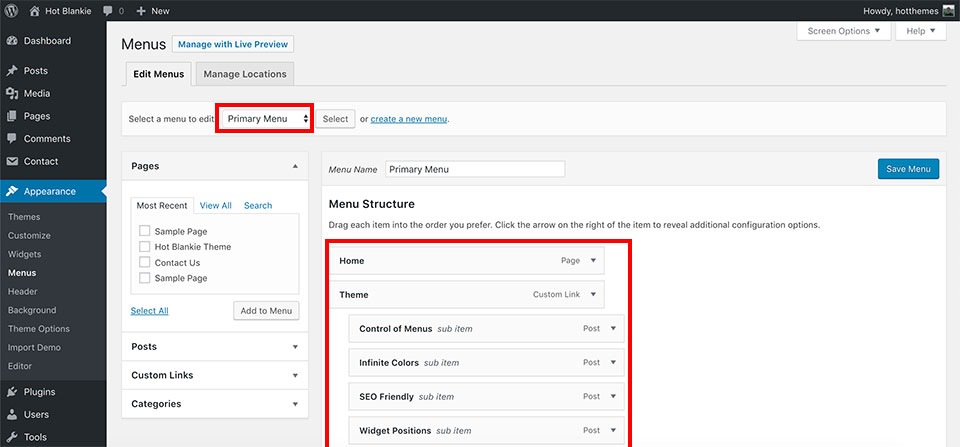Click the Appearance paintbrush icon
The height and width of the screenshot is (447, 960).
point(12,191)
